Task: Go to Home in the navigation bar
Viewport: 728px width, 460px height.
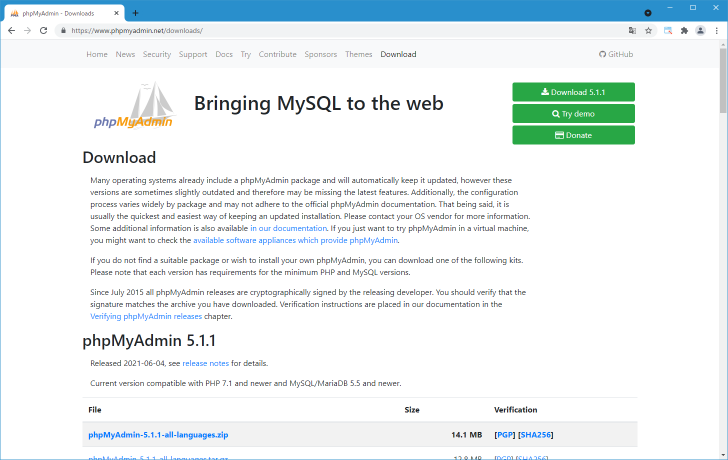Action: [97, 54]
